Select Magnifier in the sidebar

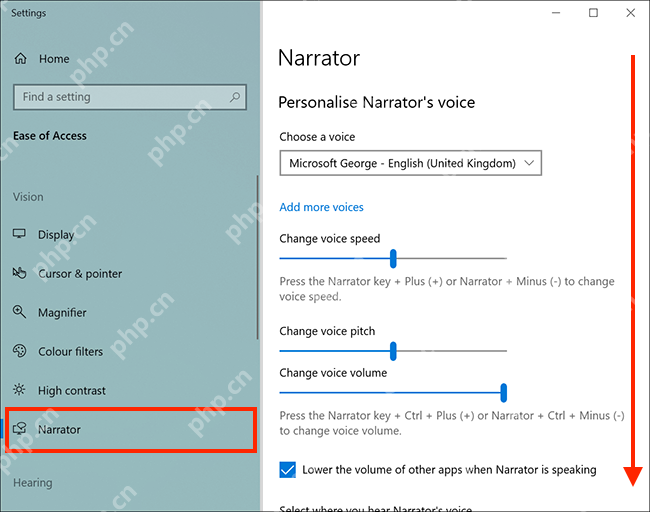tap(62, 313)
